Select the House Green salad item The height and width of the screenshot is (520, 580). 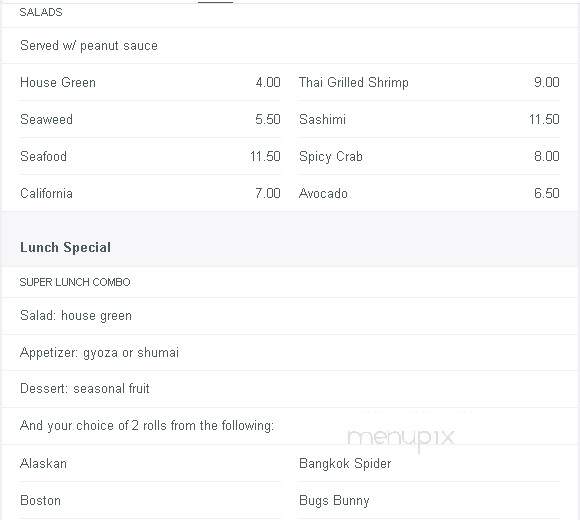coord(149,82)
